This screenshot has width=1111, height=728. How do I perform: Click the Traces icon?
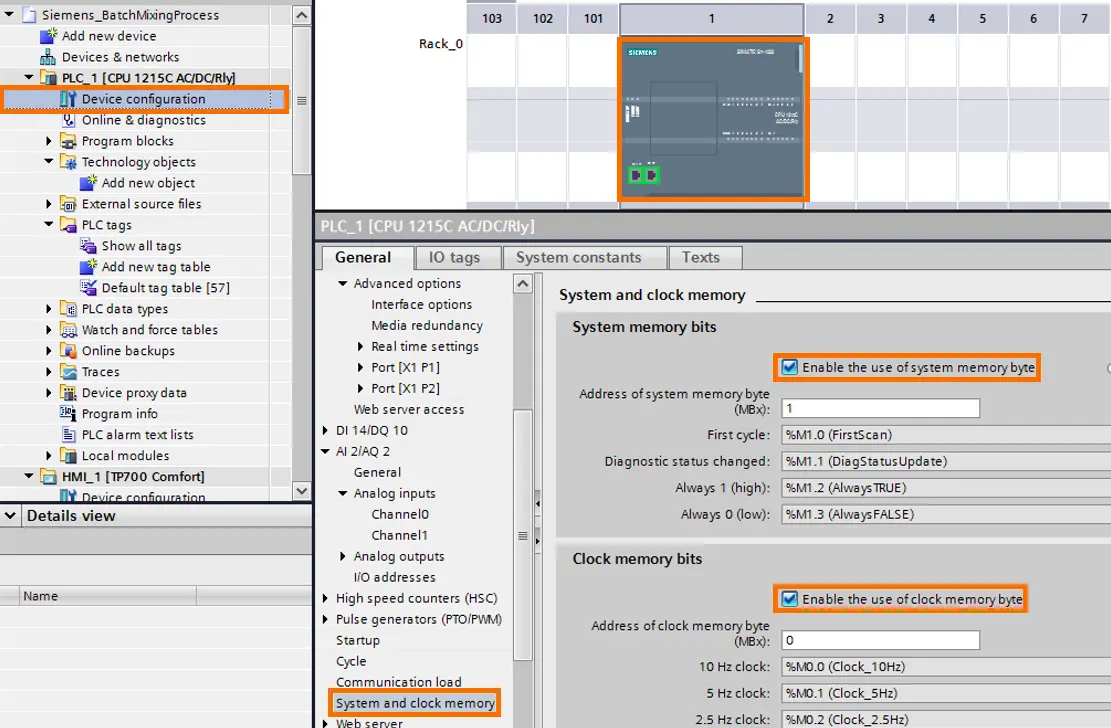pyautogui.click(x=68, y=371)
